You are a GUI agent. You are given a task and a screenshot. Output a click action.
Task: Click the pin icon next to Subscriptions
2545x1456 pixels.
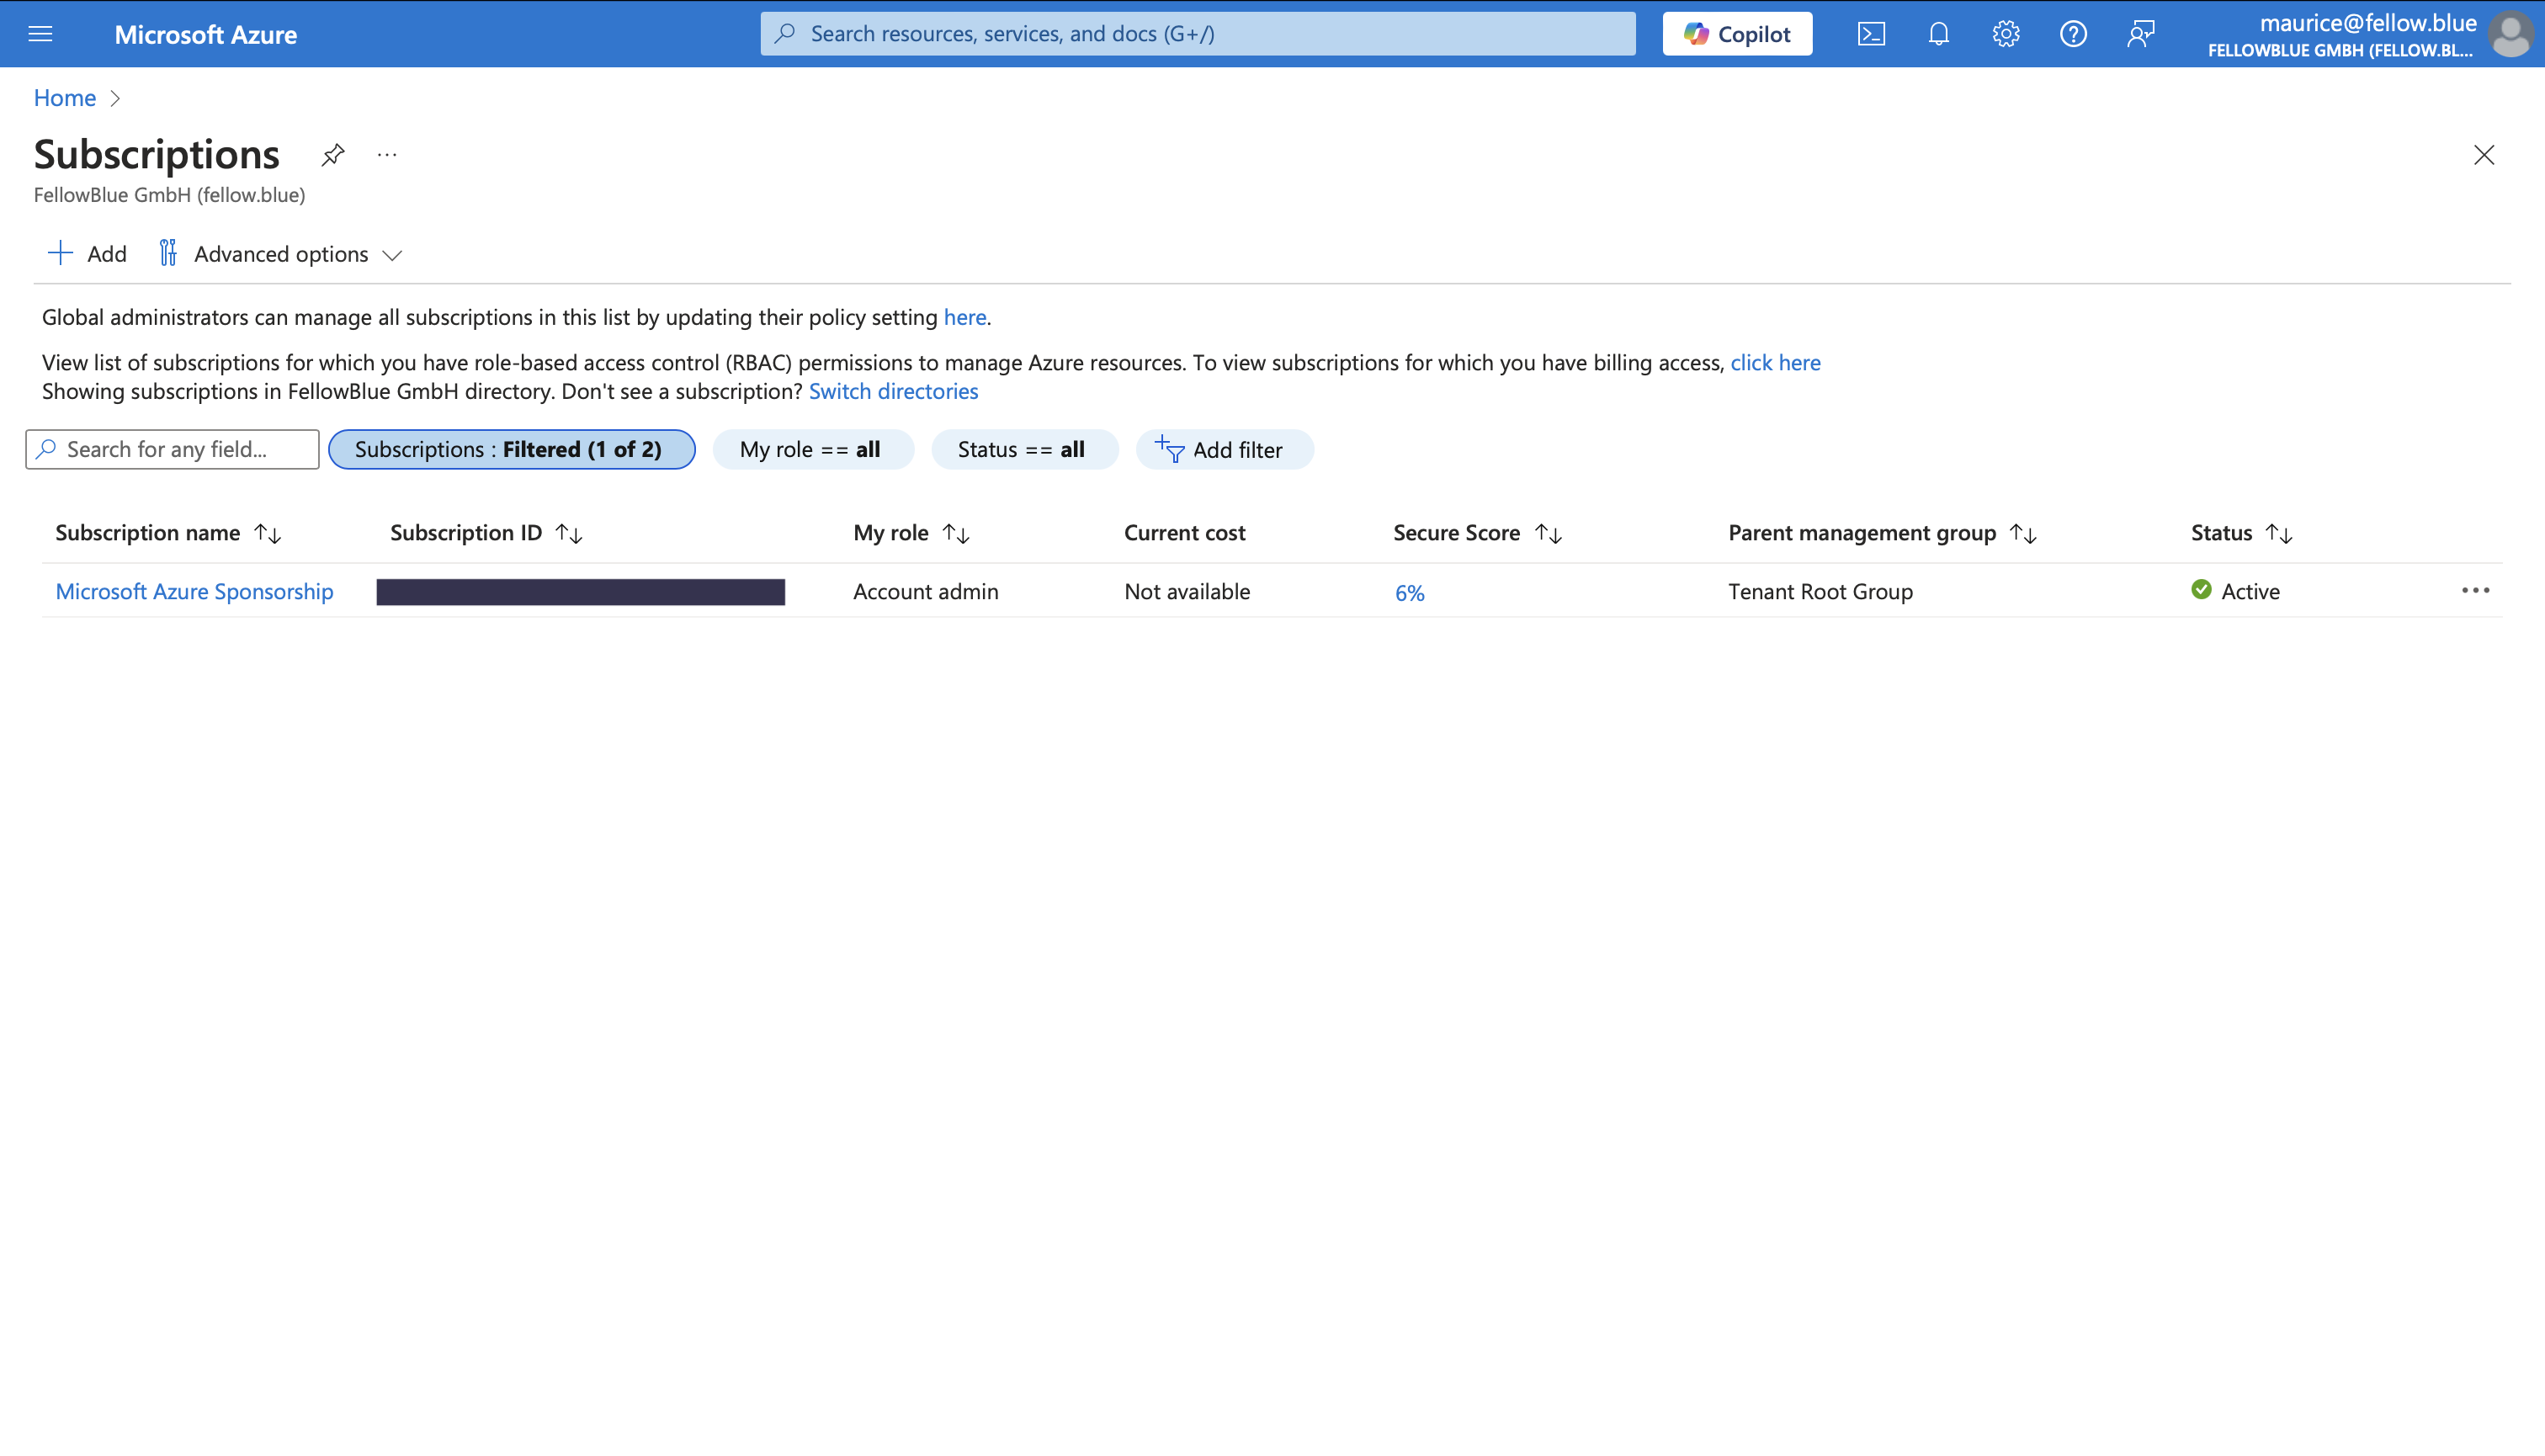(x=334, y=156)
